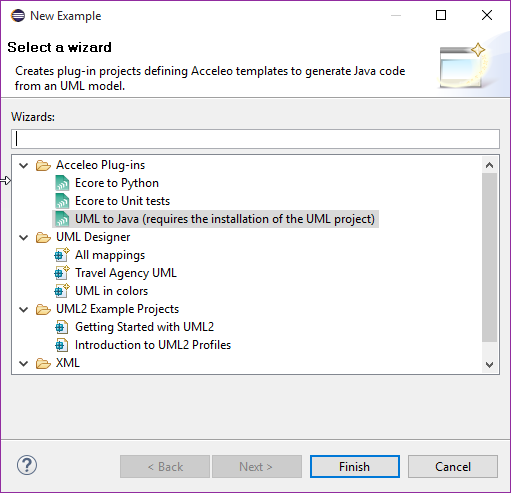Collapse the Acceleo Plug-ins category
The image size is (511, 493).
24,165
